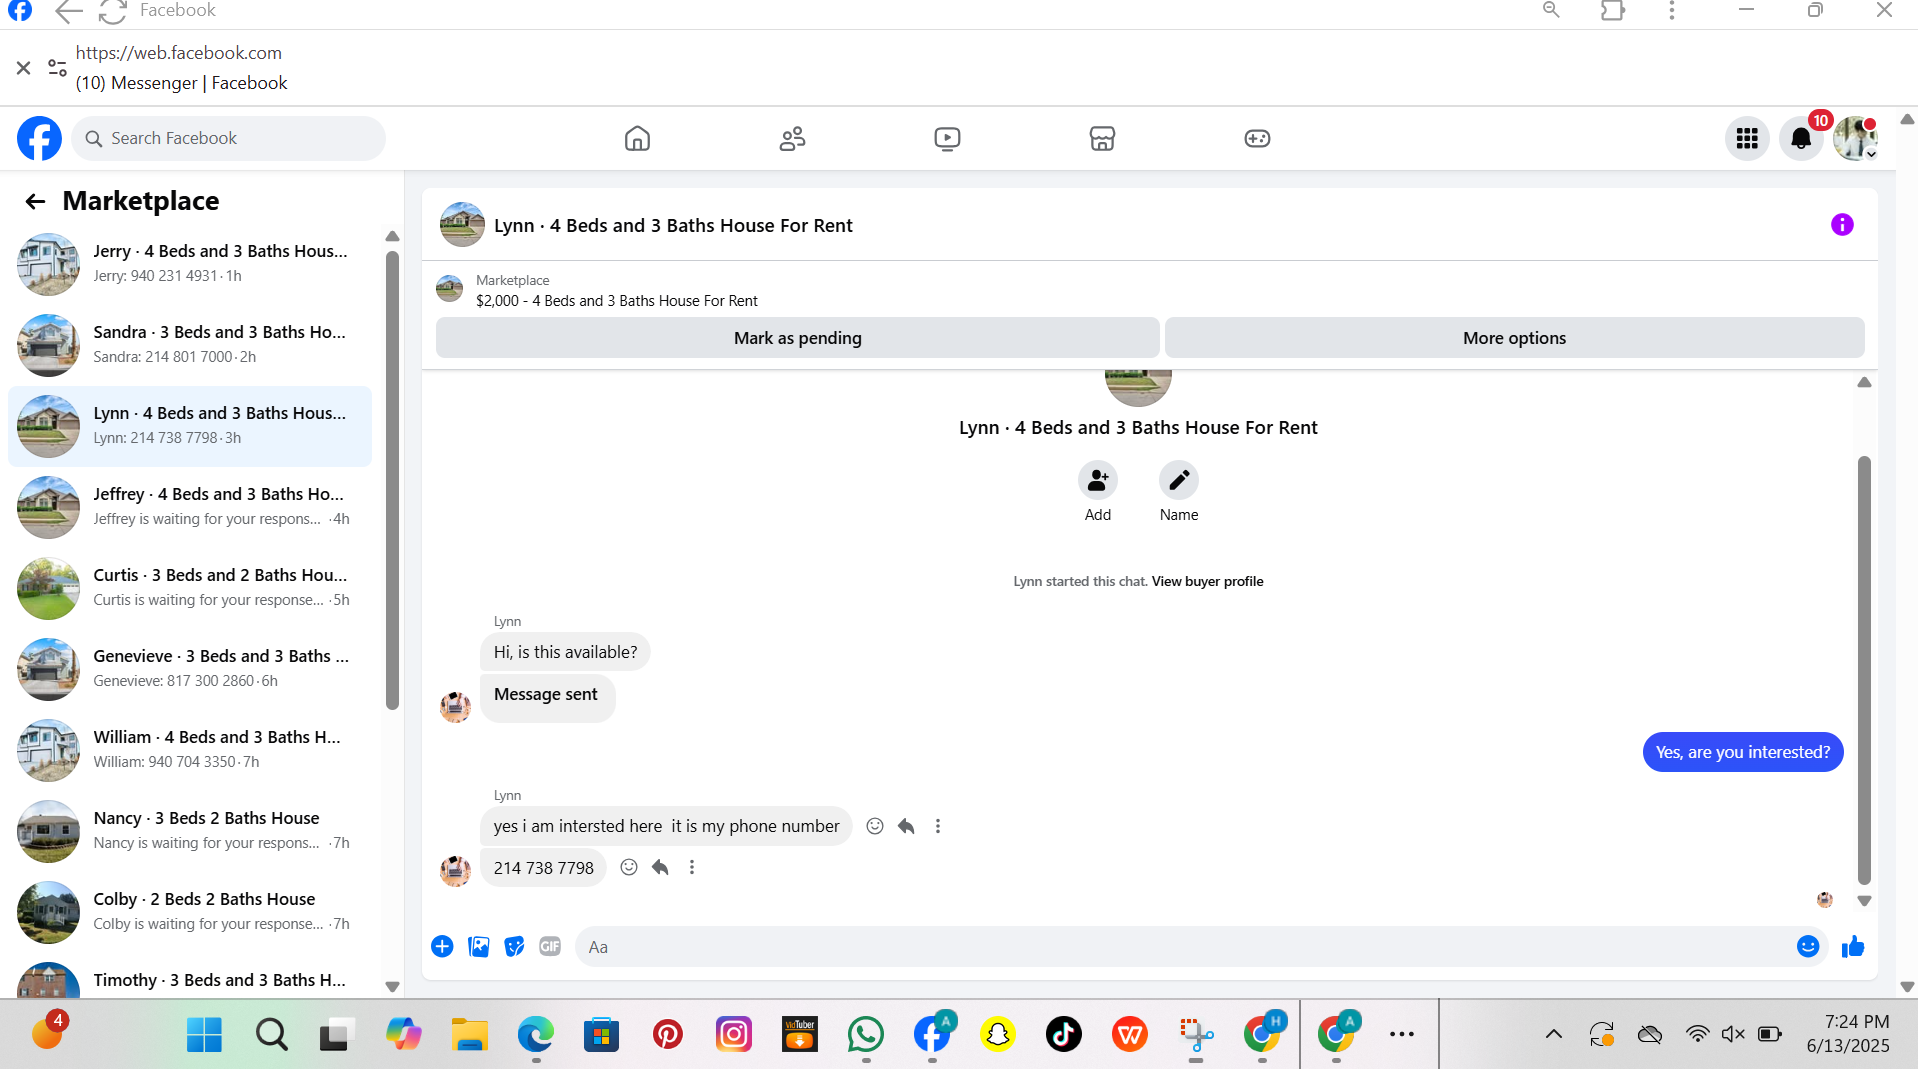
Task: Open Facebook Home tab icon
Action: point(637,138)
